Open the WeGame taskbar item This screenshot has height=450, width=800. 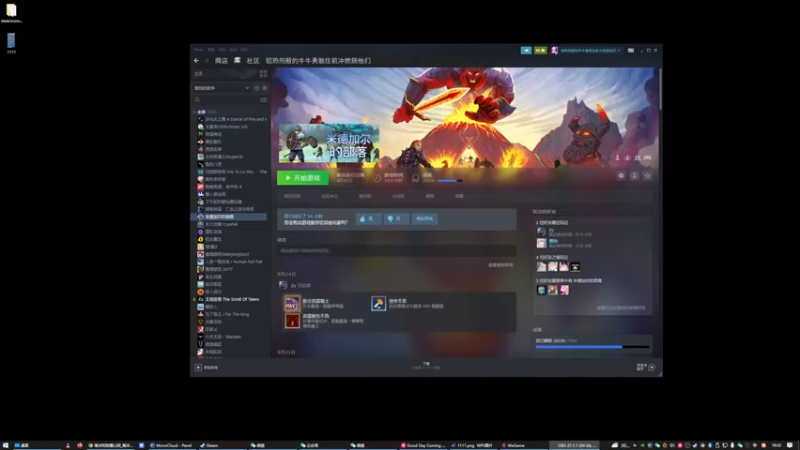tap(514, 445)
